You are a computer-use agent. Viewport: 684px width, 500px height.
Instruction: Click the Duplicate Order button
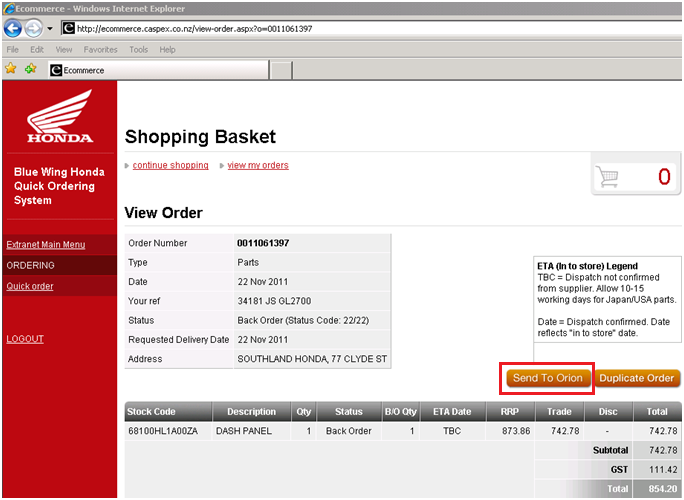(x=637, y=378)
